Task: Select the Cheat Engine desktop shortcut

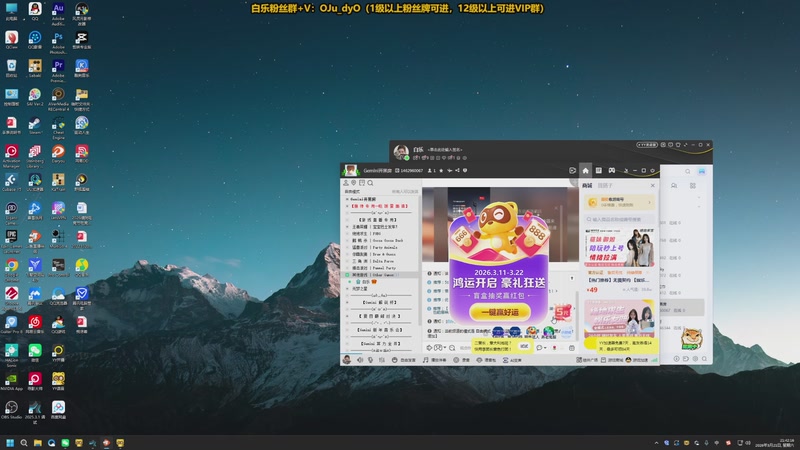Action: pos(58,127)
